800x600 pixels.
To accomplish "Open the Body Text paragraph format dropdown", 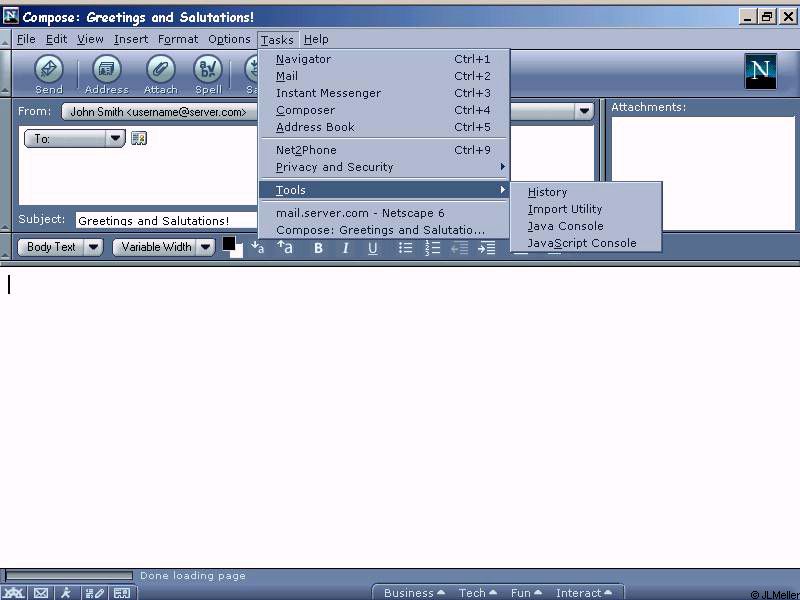I will click(61, 247).
